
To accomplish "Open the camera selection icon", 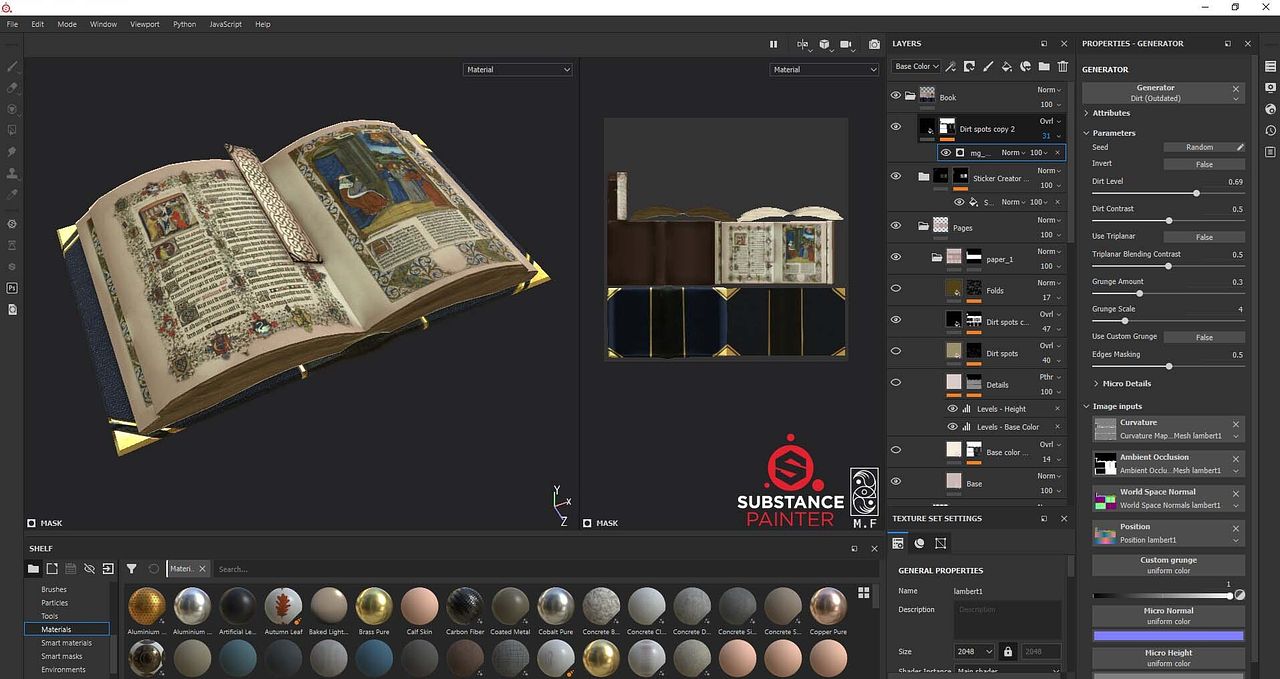I will pyautogui.click(x=847, y=44).
